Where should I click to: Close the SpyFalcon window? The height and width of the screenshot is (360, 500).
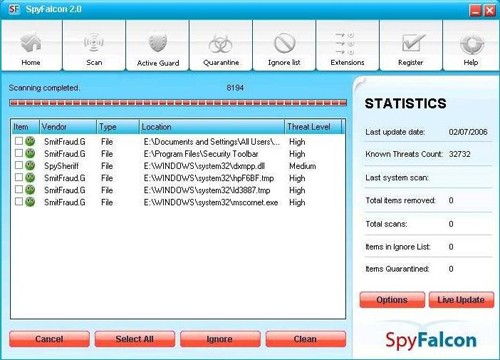[x=490, y=10]
